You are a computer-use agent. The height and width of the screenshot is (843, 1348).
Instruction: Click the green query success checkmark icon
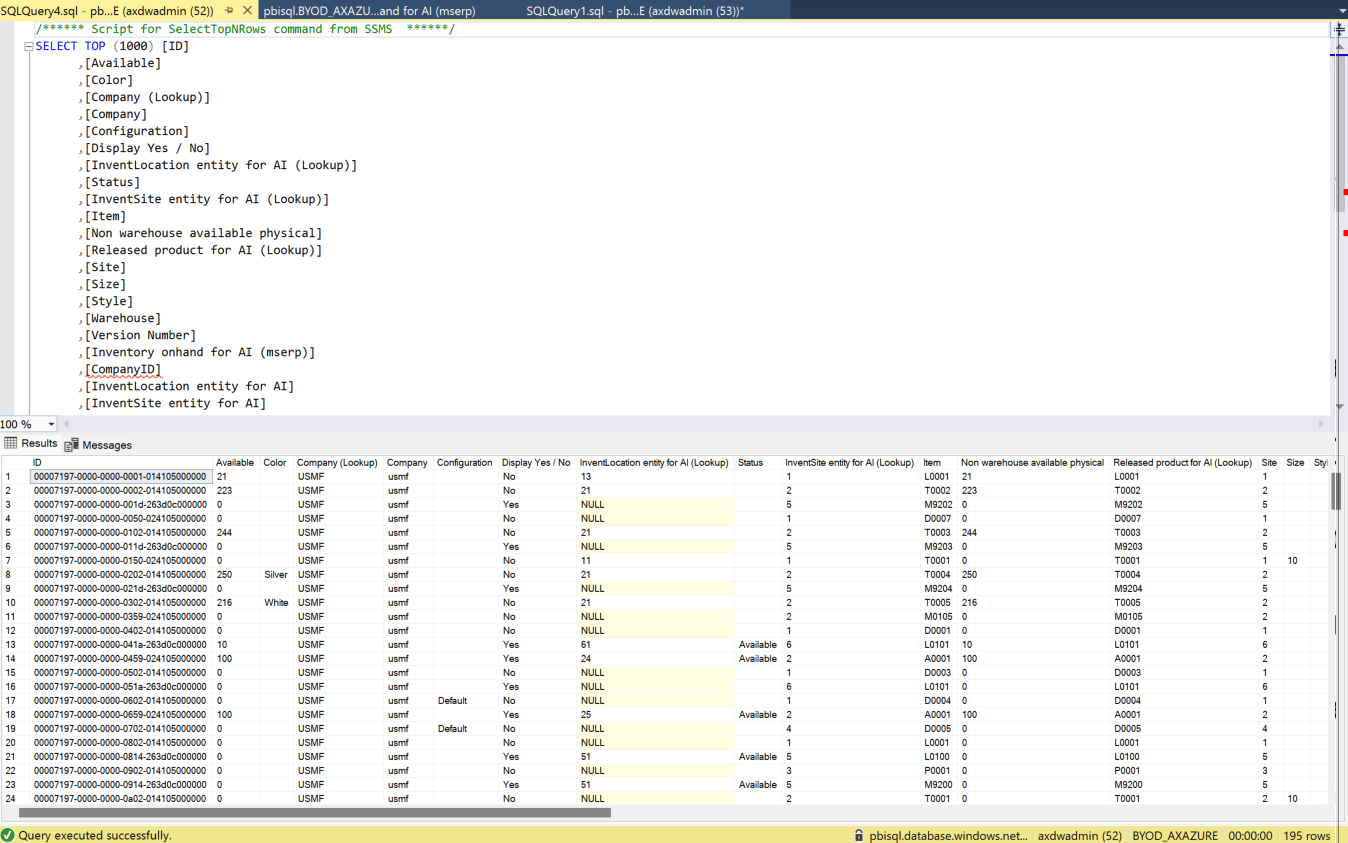click(8, 835)
